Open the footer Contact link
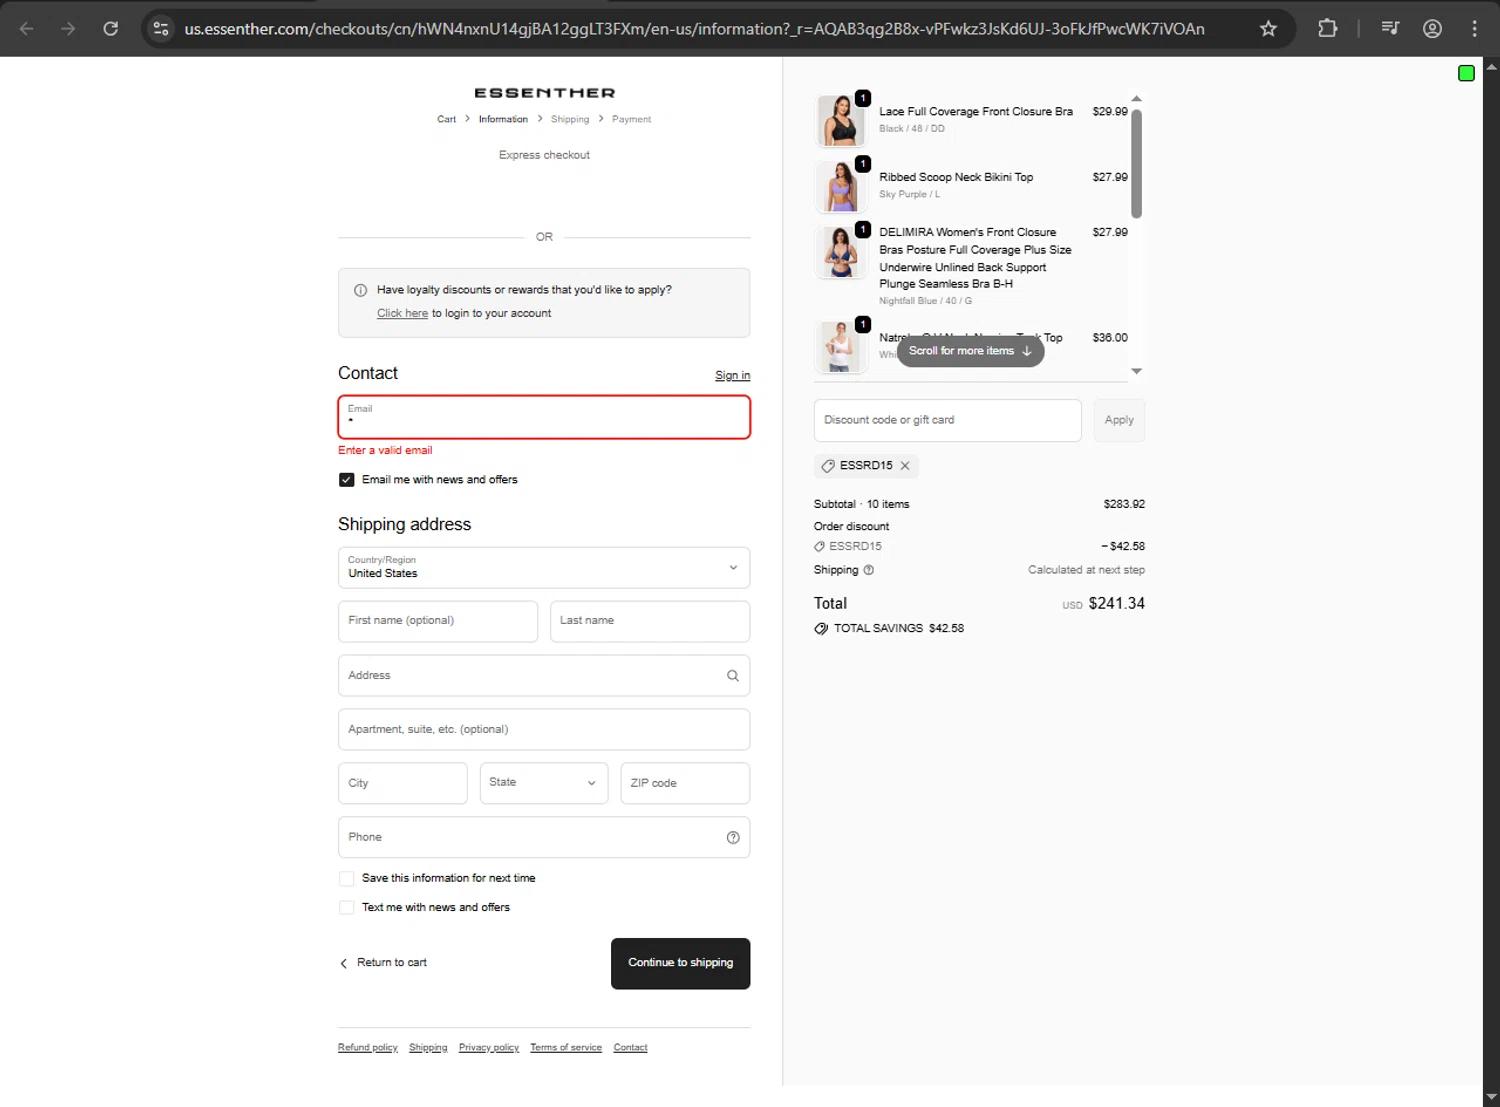The height and width of the screenshot is (1107, 1500). [x=630, y=1048]
